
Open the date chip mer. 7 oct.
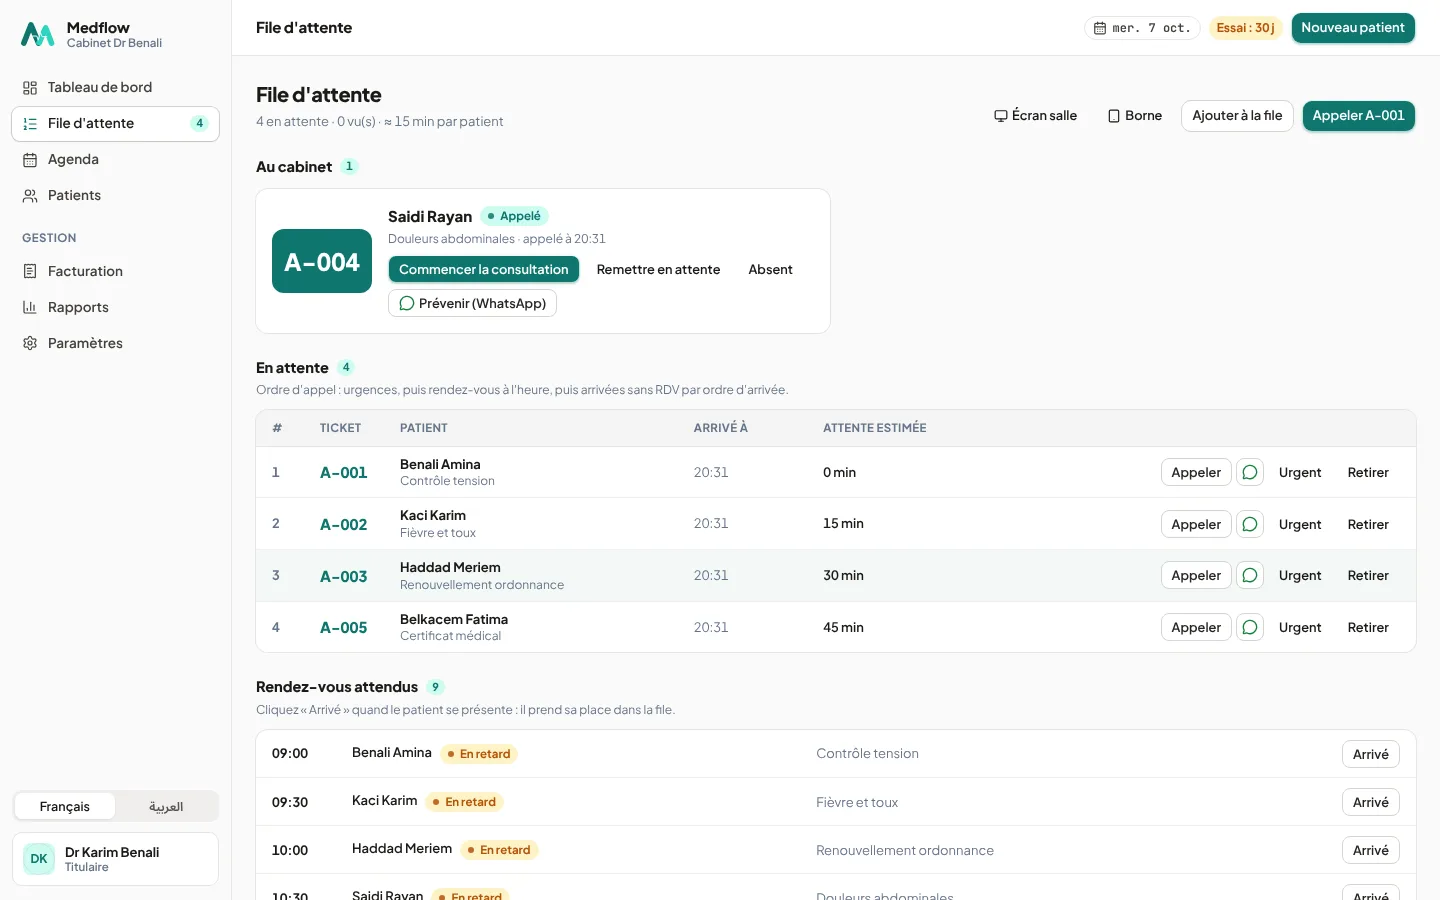point(1142,28)
